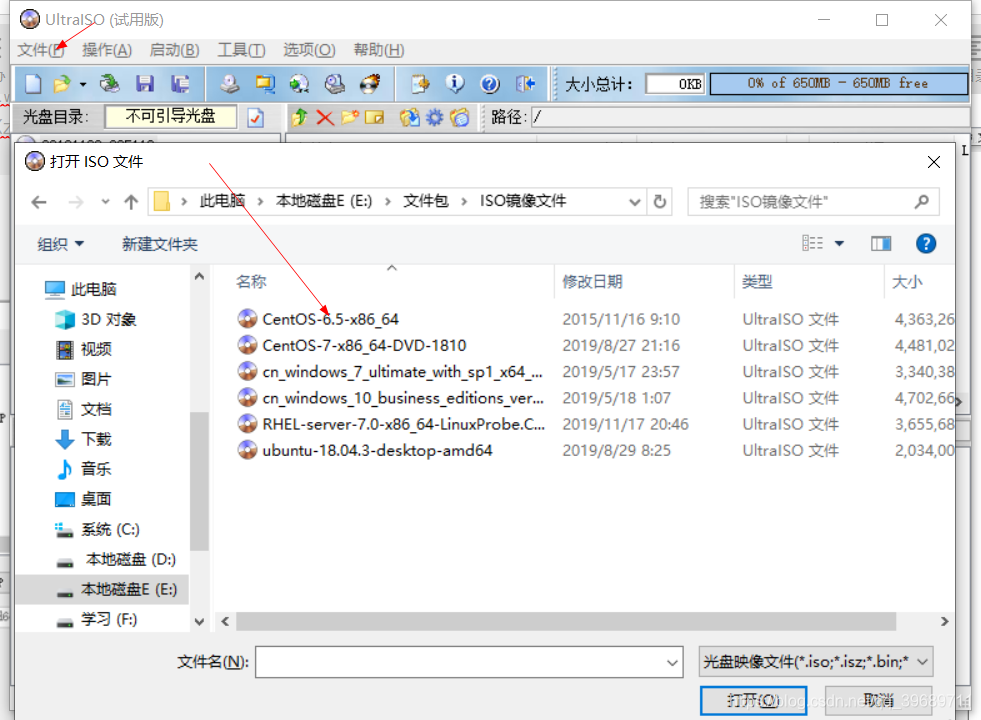Select 系统 (C:) drive
The image size is (981, 720).
[x=97, y=530]
